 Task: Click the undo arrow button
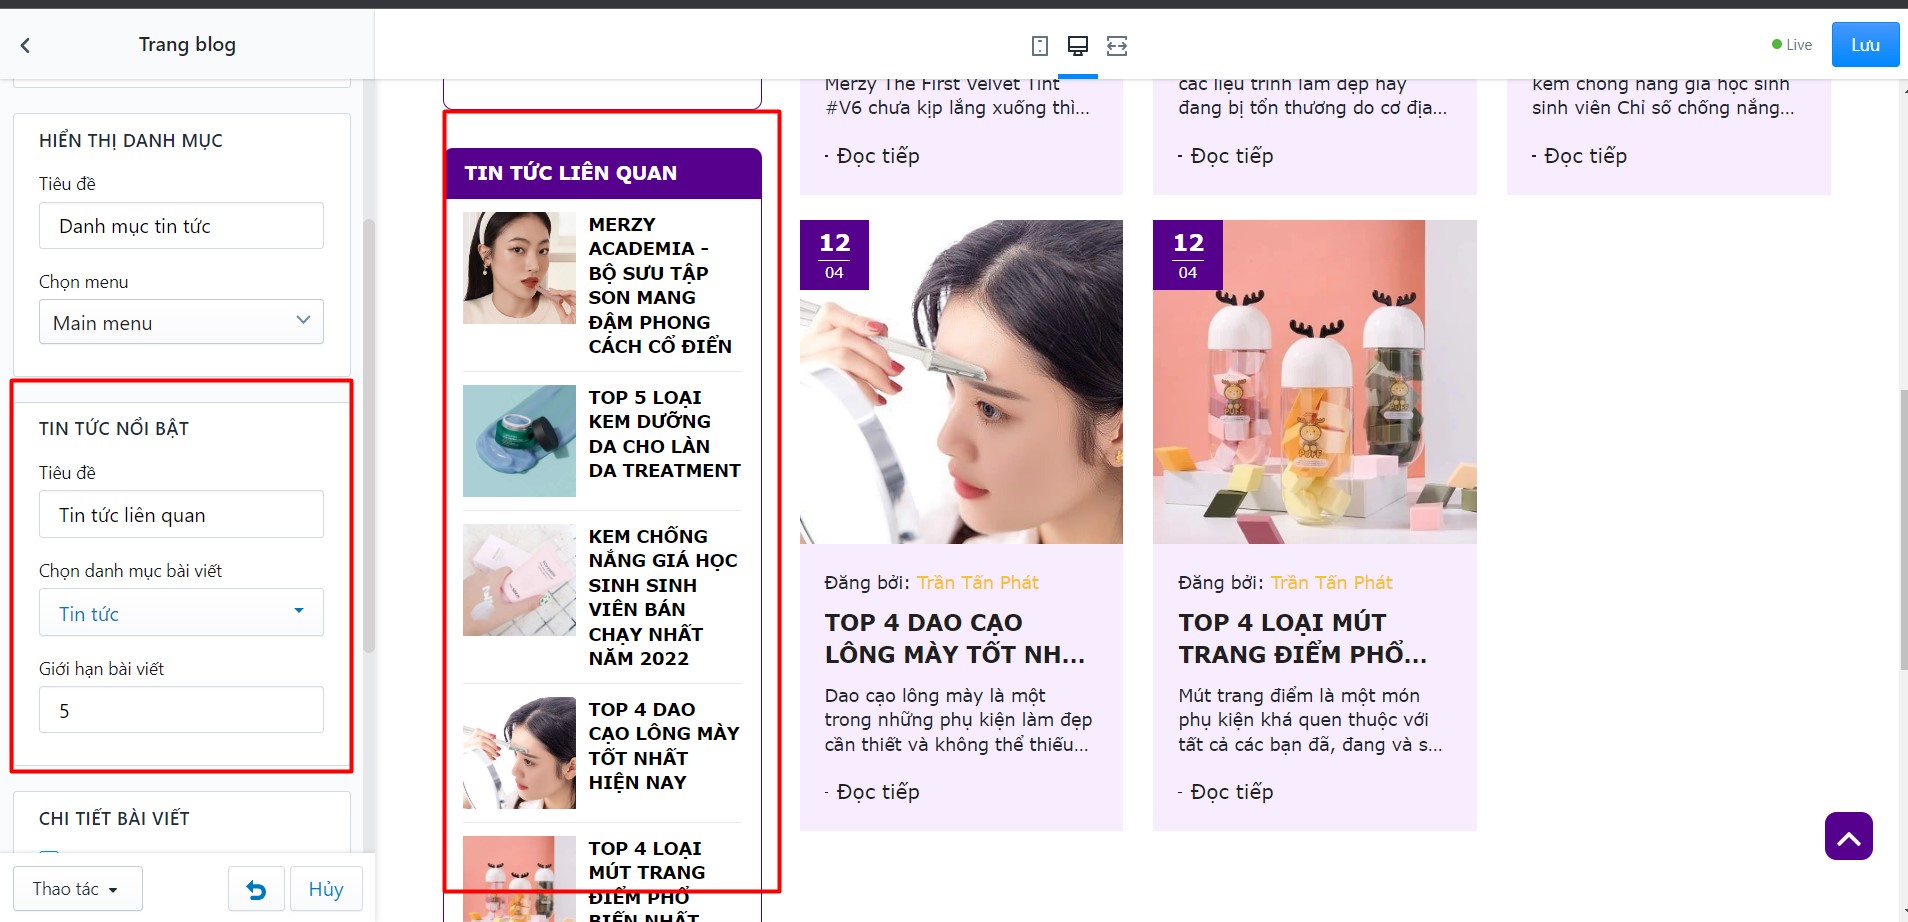coord(256,889)
